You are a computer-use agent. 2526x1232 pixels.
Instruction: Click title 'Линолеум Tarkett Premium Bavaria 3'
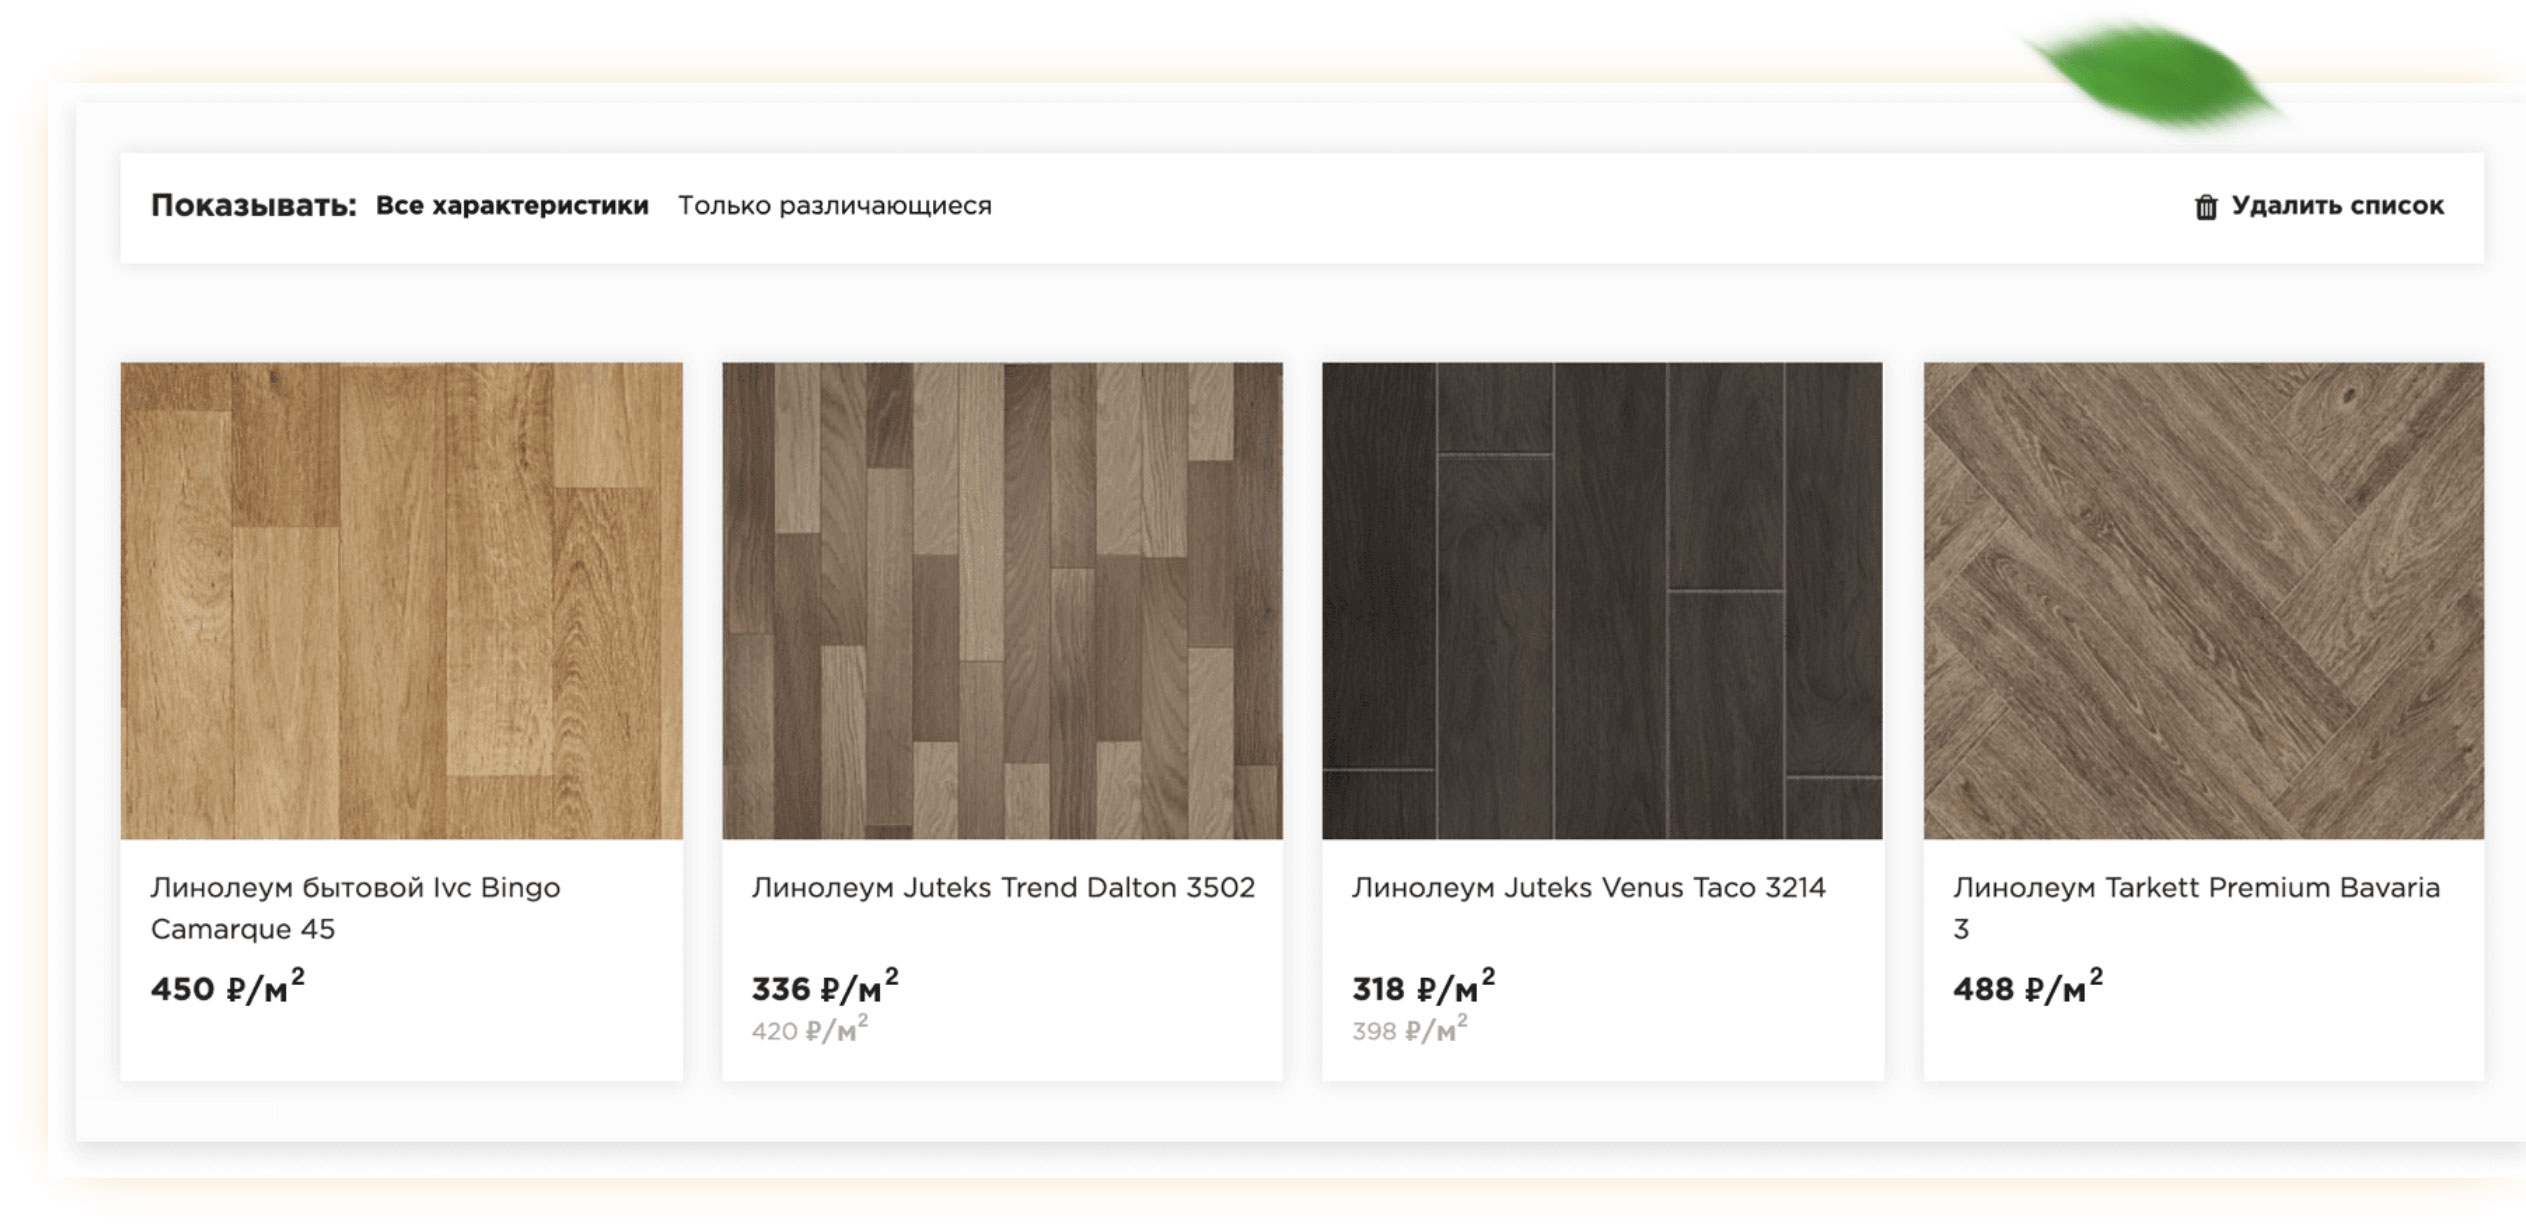tap(2196, 888)
